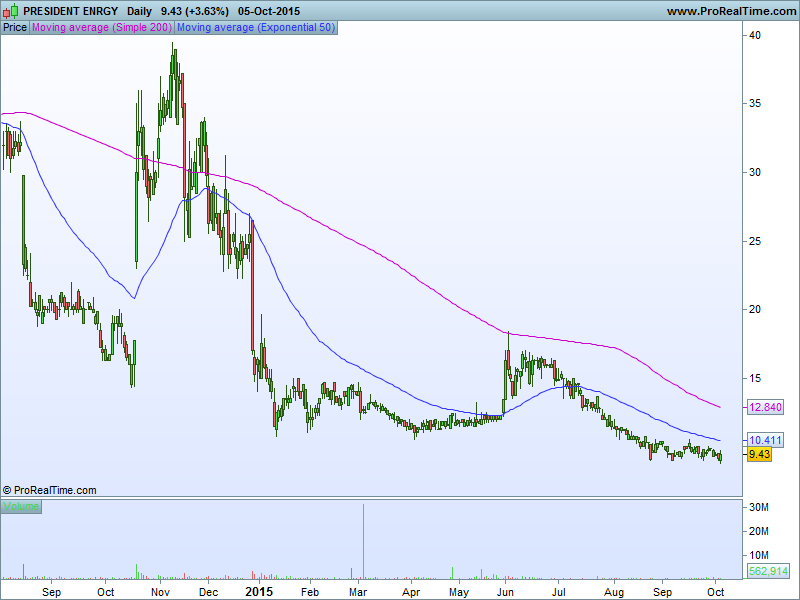Viewport: 800px width, 600px height.
Task: Click the 2015 year marker on the time axis
Action: tap(258, 591)
